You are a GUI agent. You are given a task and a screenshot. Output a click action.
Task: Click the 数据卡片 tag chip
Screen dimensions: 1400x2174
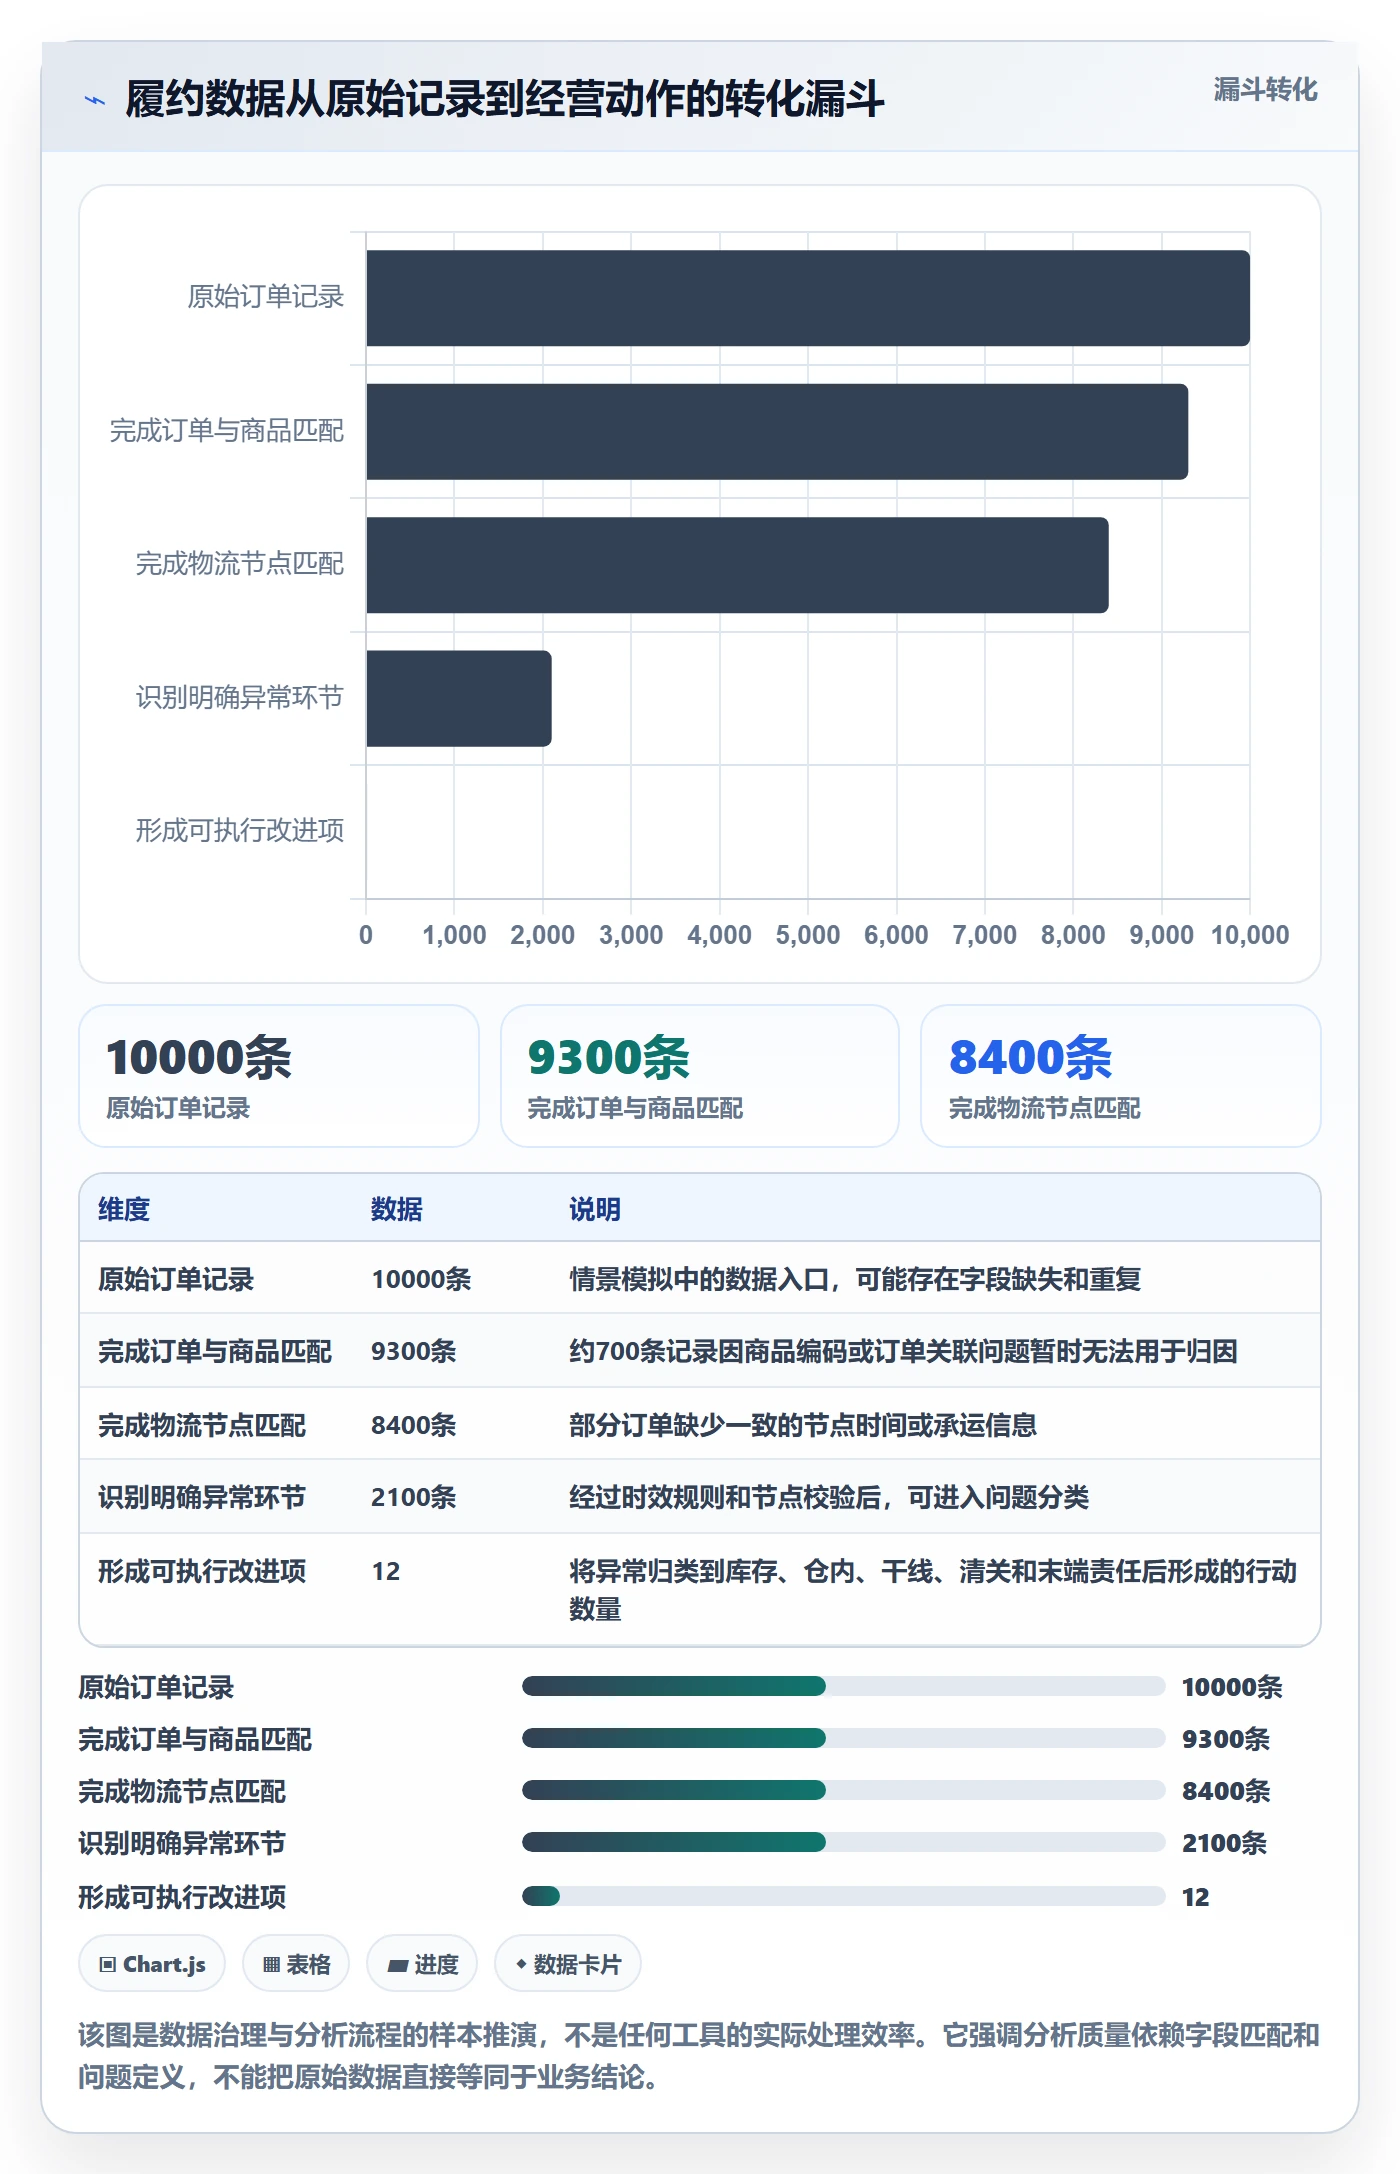coord(568,1964)
